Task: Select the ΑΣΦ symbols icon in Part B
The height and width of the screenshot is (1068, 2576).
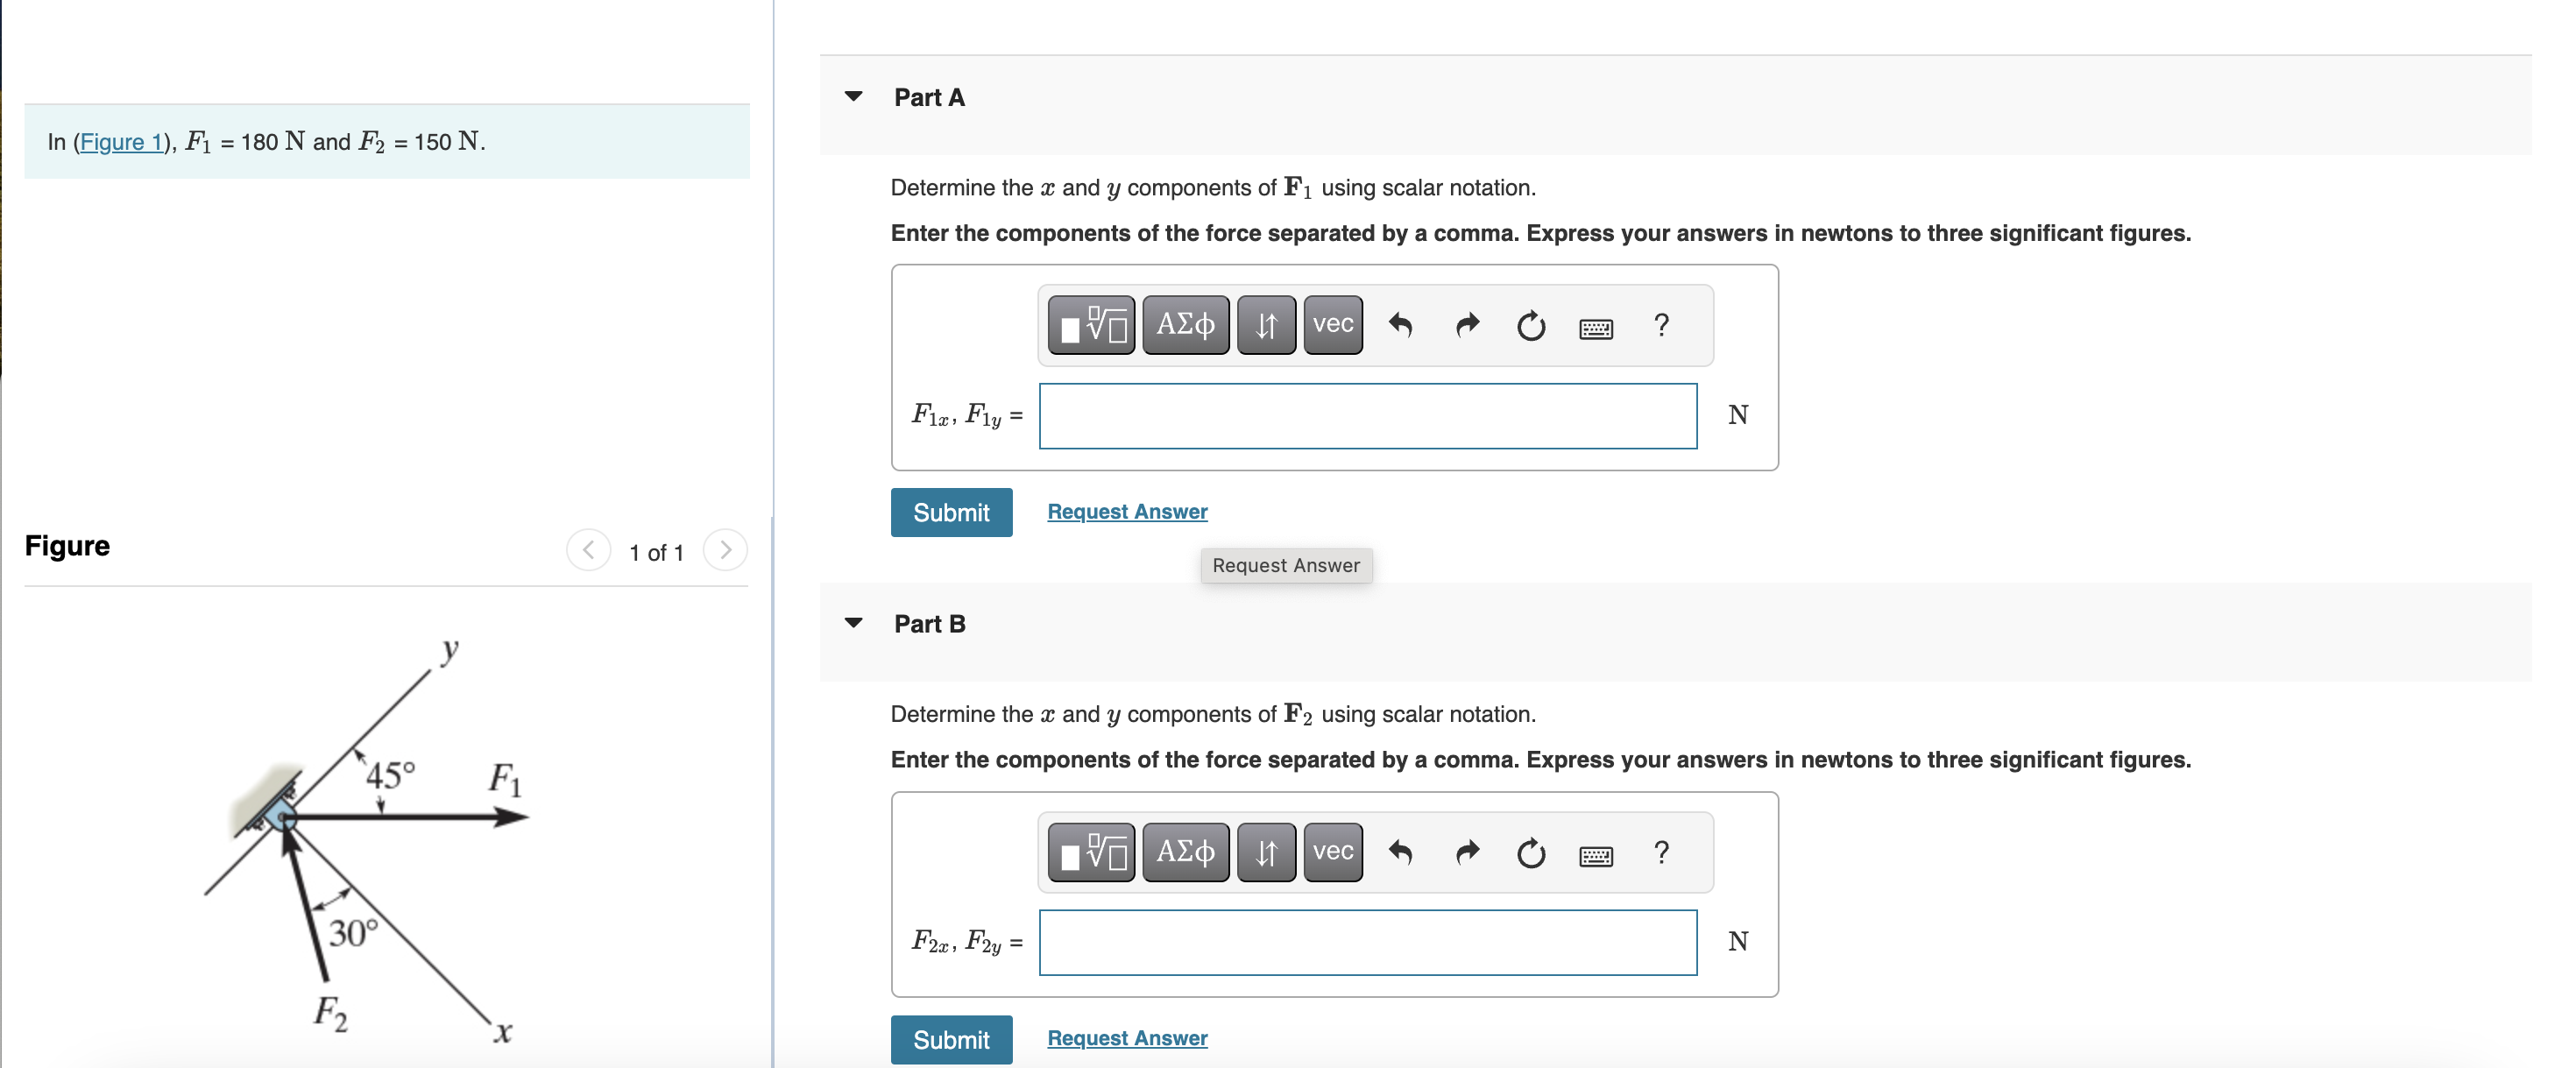Action: coord(1186,852)
